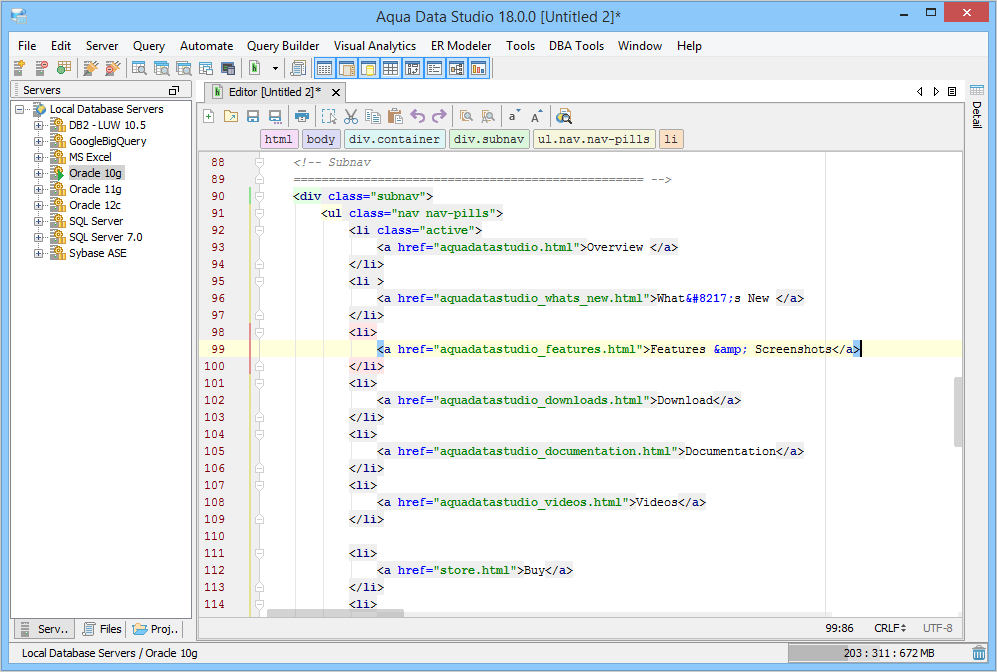Toggle the bar chart layout button
The image size is (997, 672).
479,68
